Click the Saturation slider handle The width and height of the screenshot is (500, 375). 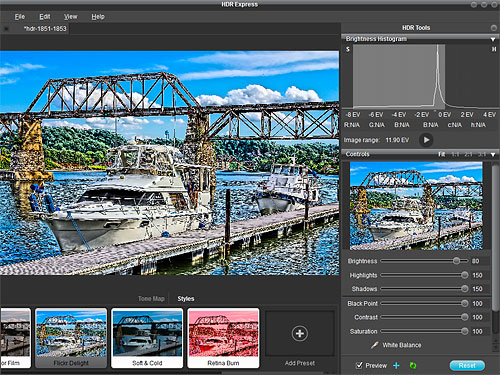pyautogui.click(x=465, y=331)
